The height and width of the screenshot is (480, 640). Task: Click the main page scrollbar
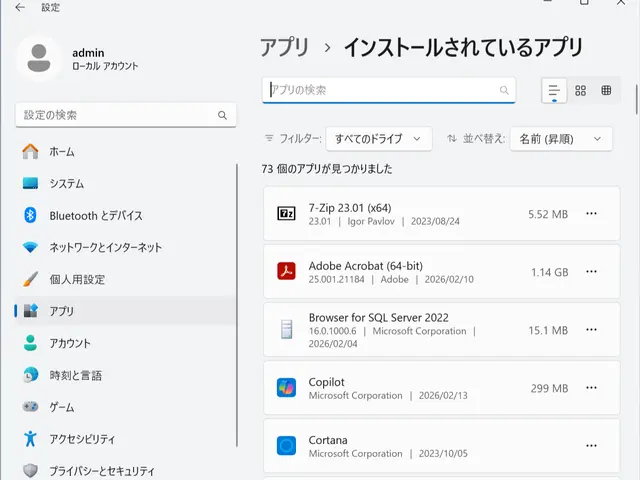636,100
